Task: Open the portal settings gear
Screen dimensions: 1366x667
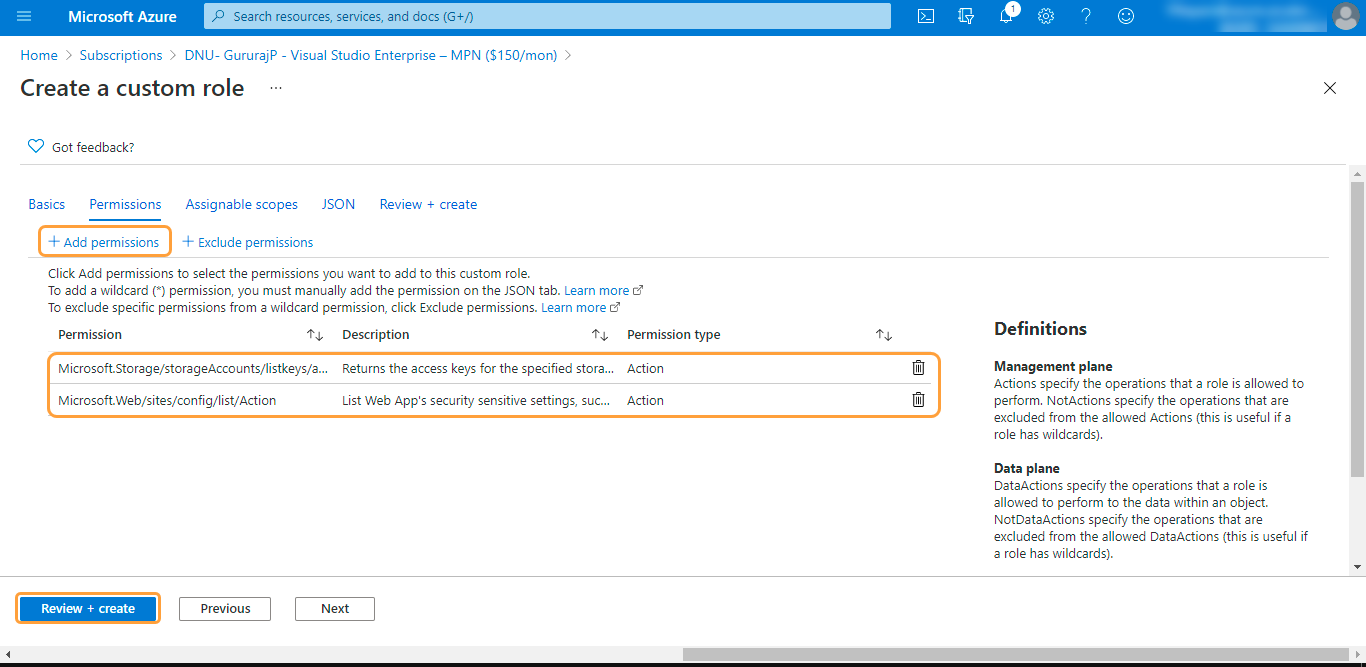Action: (x=1046, y=17)
